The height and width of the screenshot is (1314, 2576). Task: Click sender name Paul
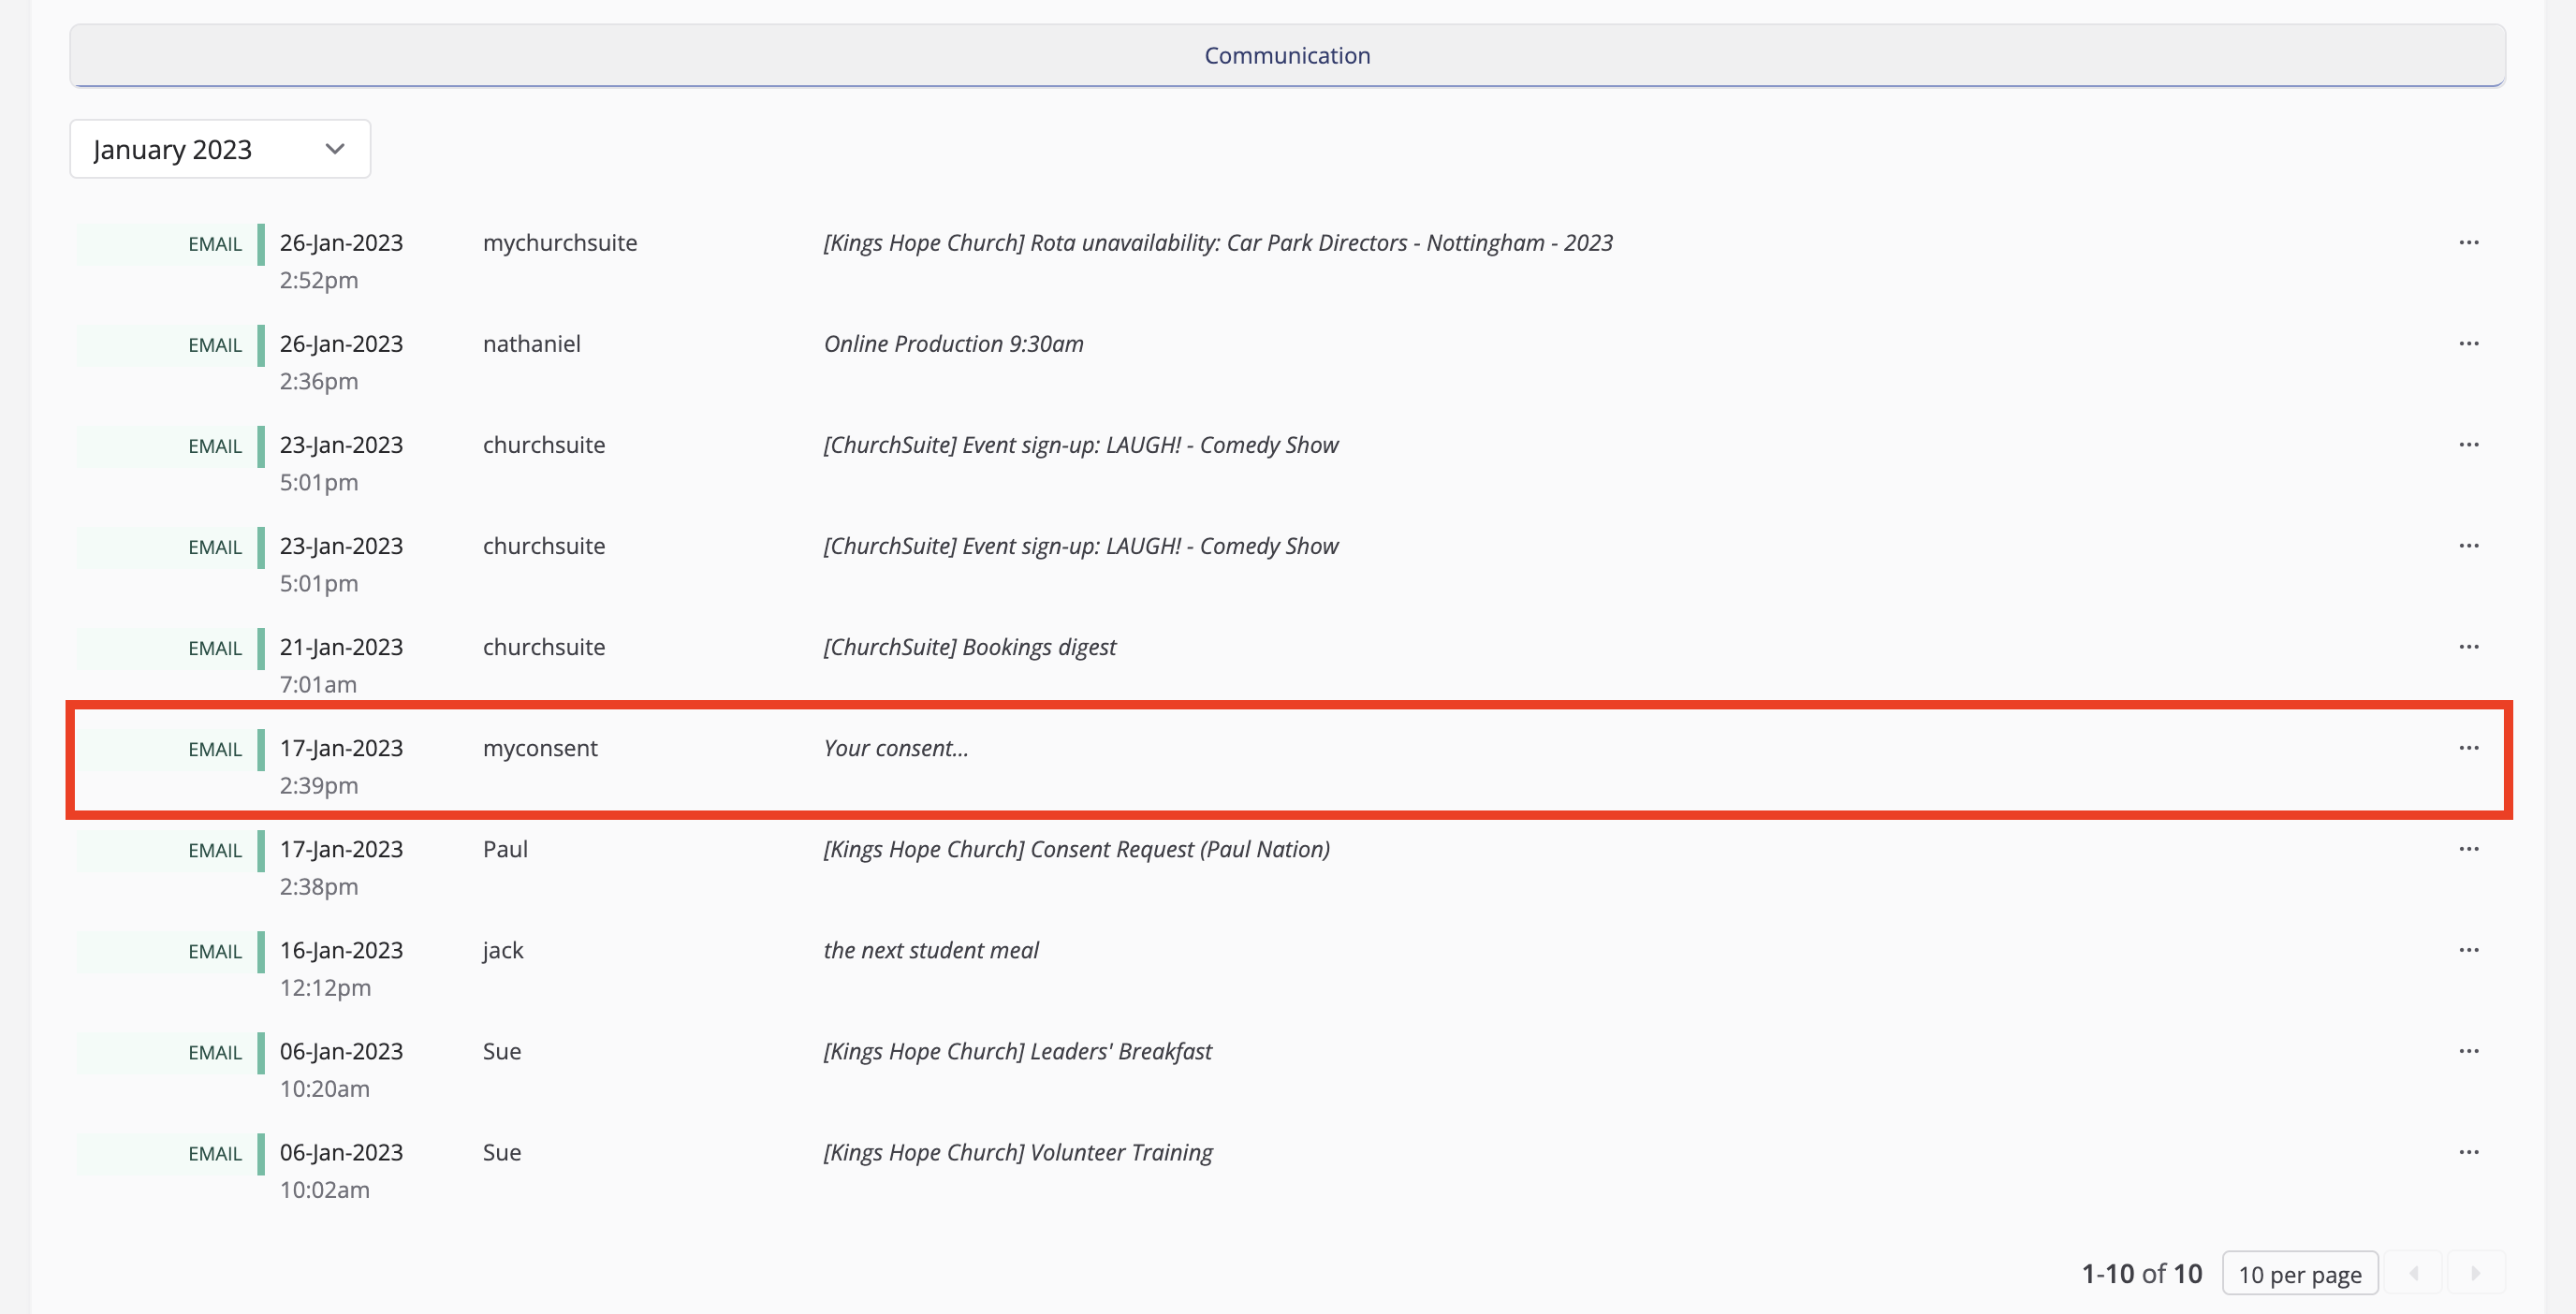point(505,849)
